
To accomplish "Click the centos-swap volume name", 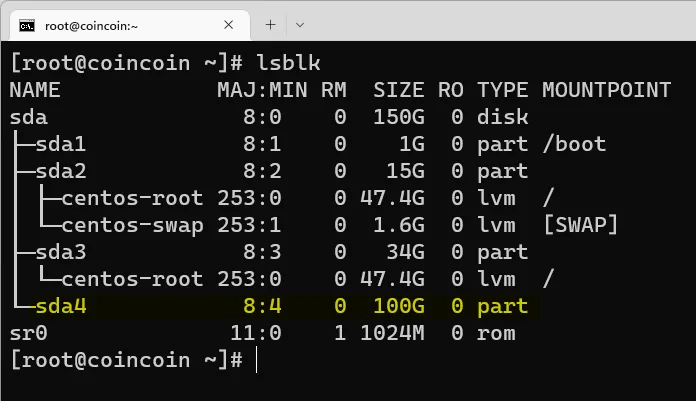I will [x=132, y=225].
